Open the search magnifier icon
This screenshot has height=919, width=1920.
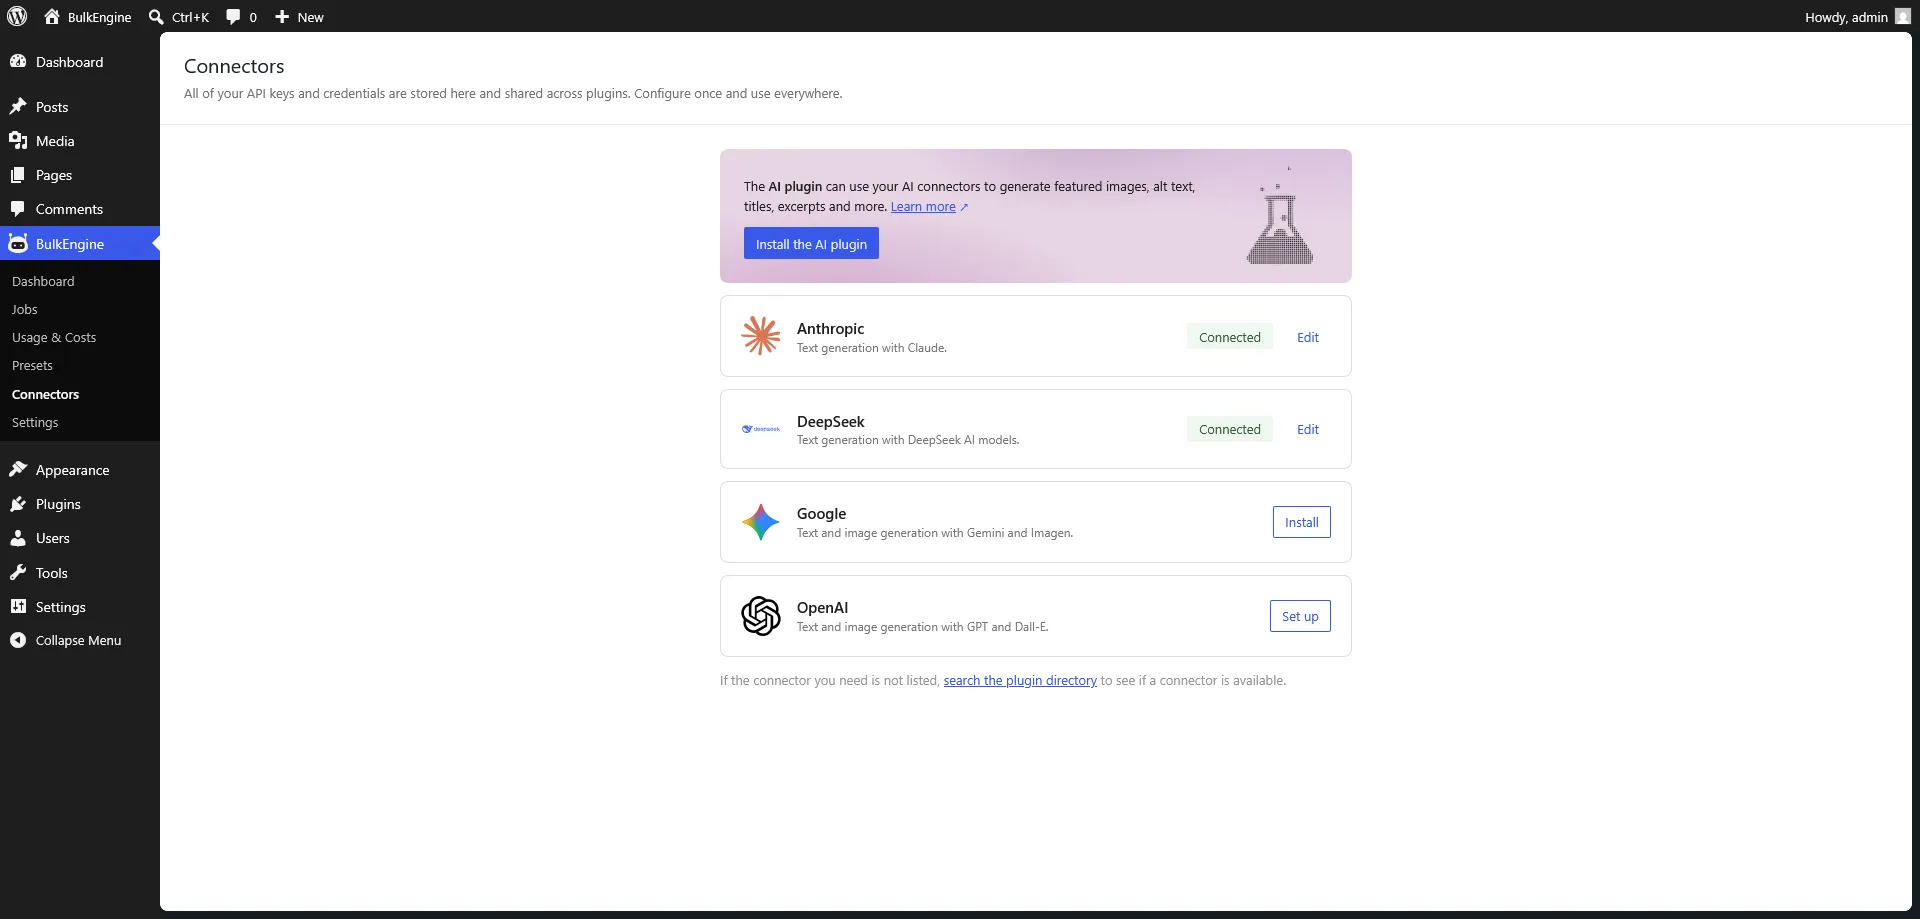(x=156, y=17)
